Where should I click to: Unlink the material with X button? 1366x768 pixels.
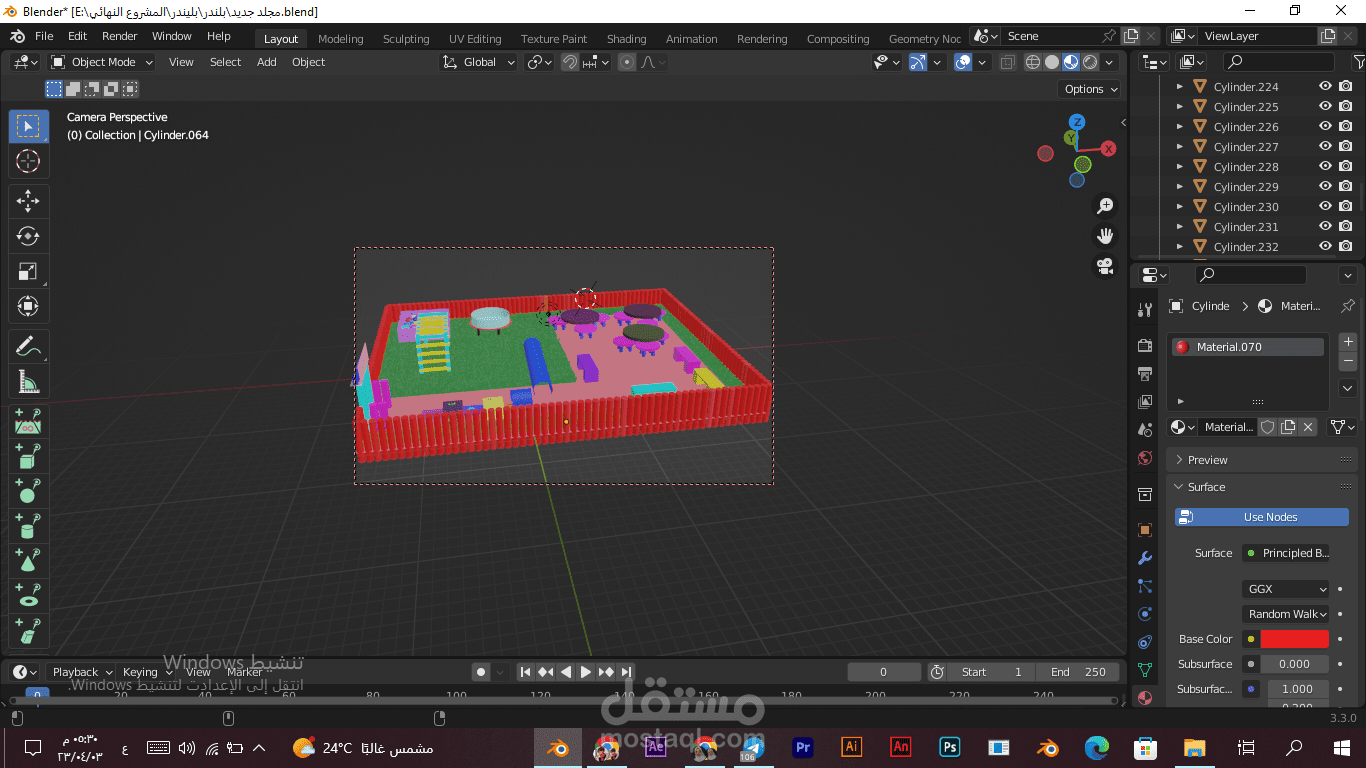[1308, 427]
